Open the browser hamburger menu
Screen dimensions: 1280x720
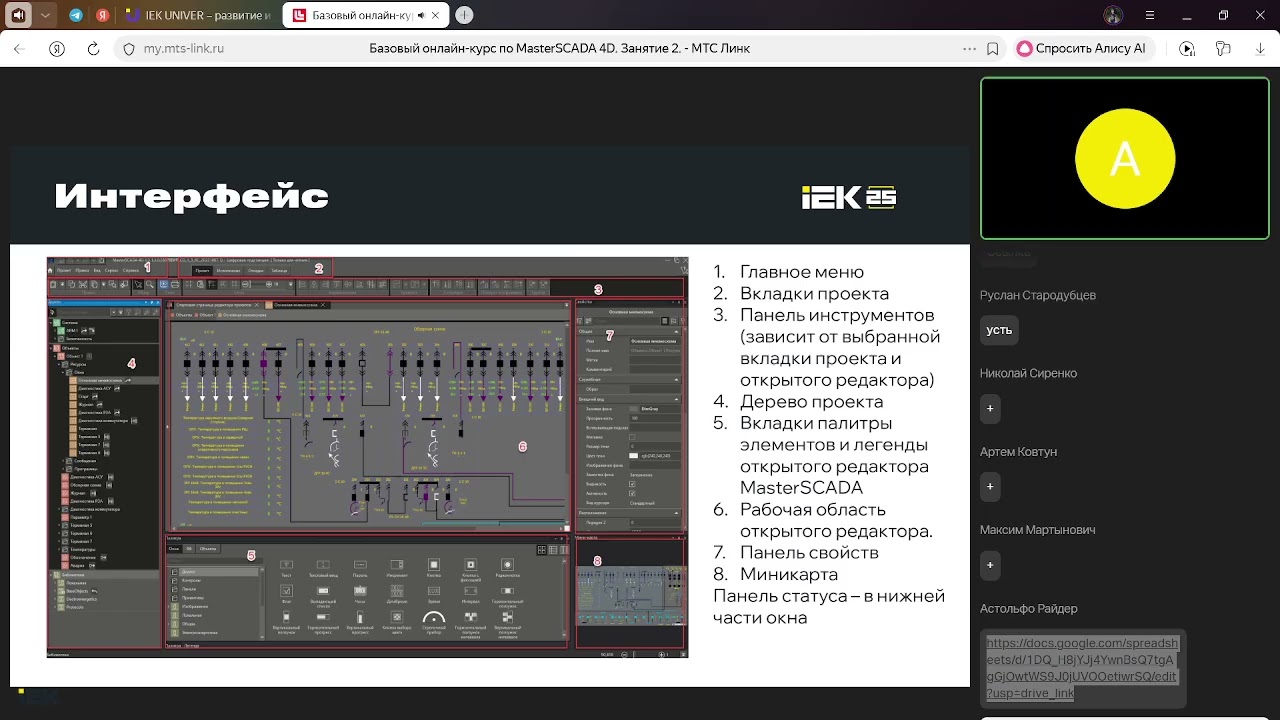tap(1150, 16)
